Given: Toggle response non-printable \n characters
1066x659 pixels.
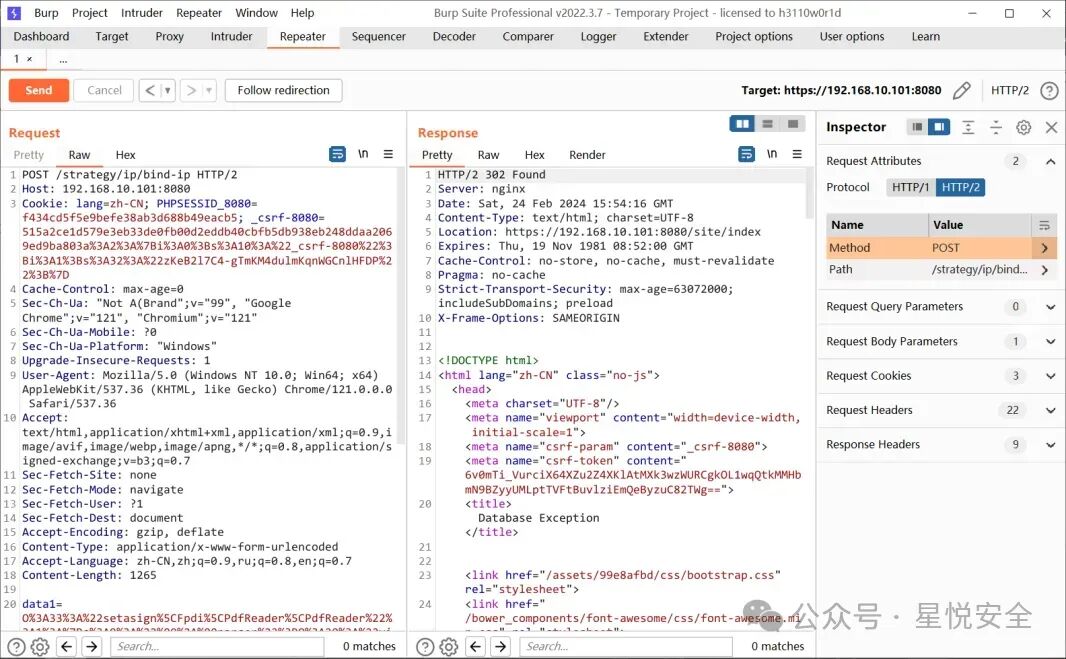Looking at the screenshot, I should [x=772, y=154].
